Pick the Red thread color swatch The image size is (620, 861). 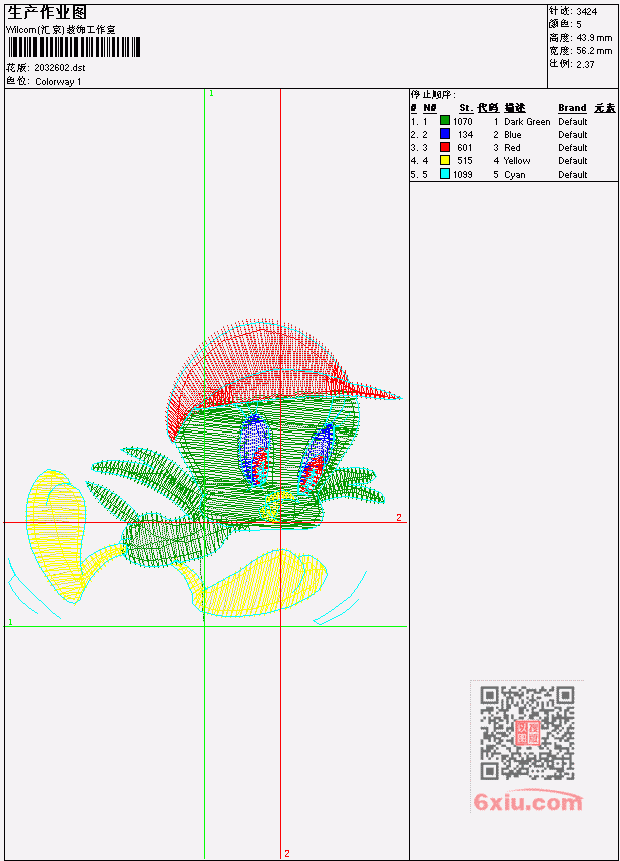tap(445, 147)
